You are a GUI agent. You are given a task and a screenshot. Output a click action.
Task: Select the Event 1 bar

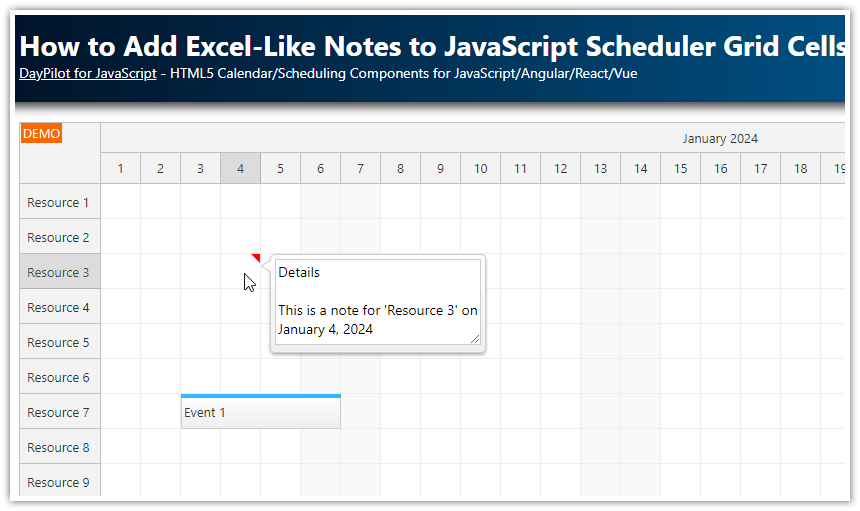[x=260, y=412]
